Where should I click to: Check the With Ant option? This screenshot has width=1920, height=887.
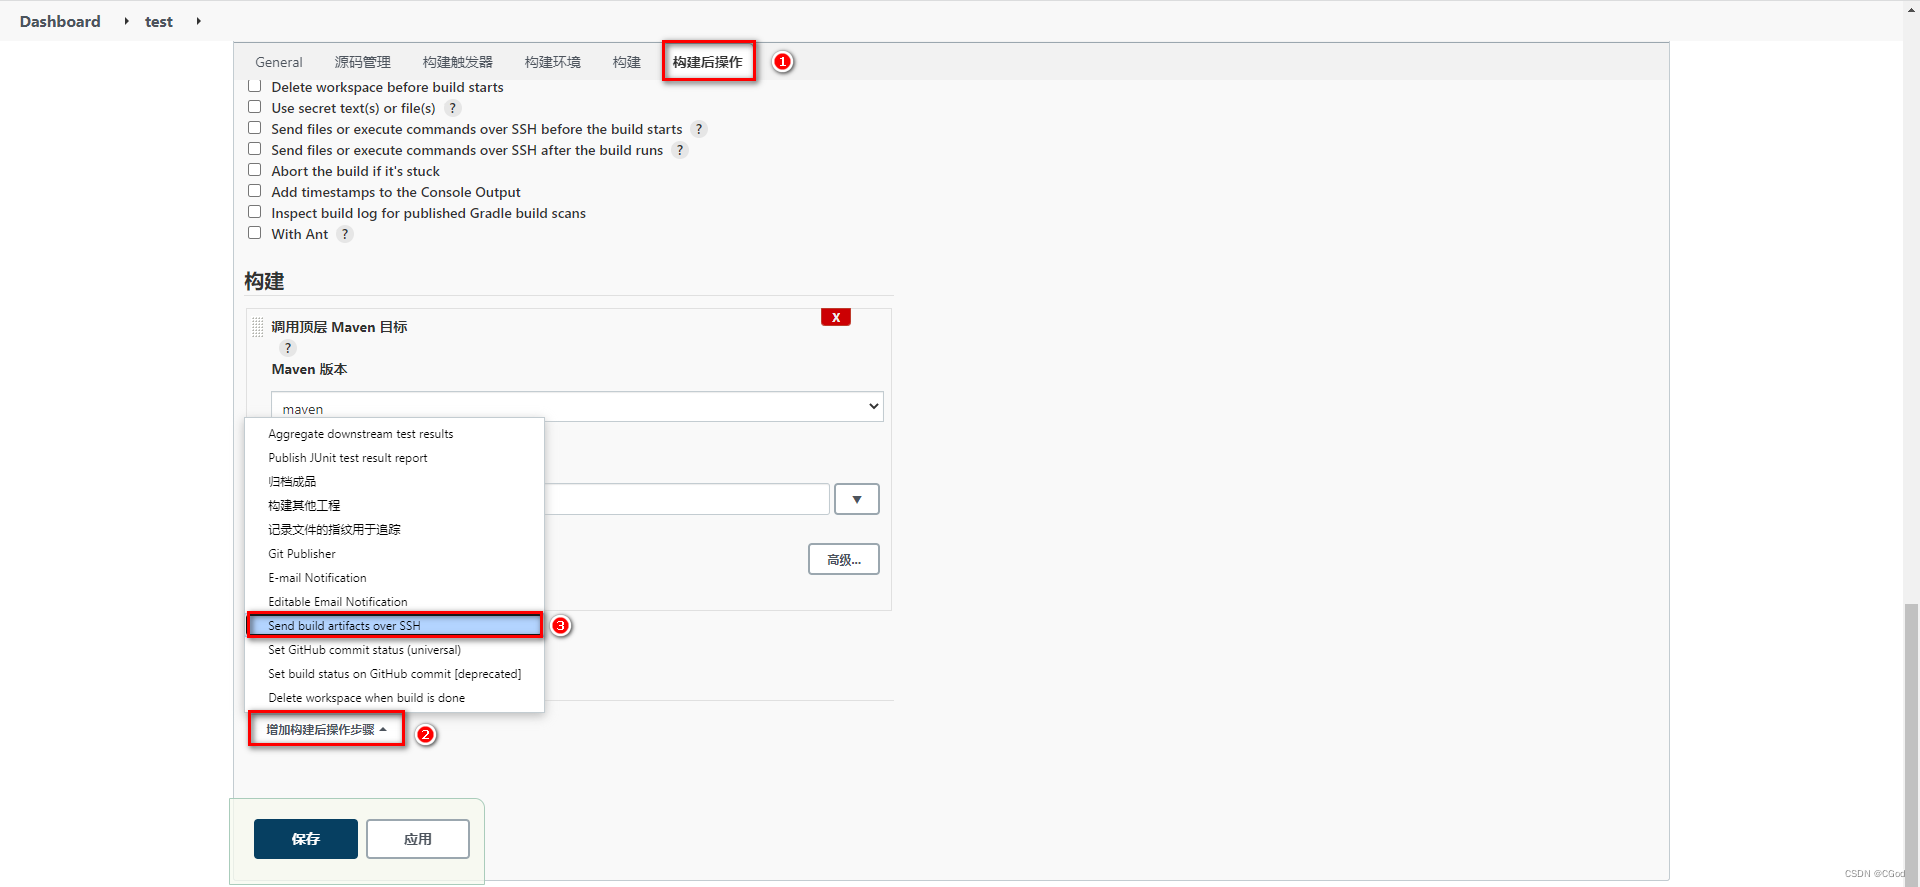[255, 233]
